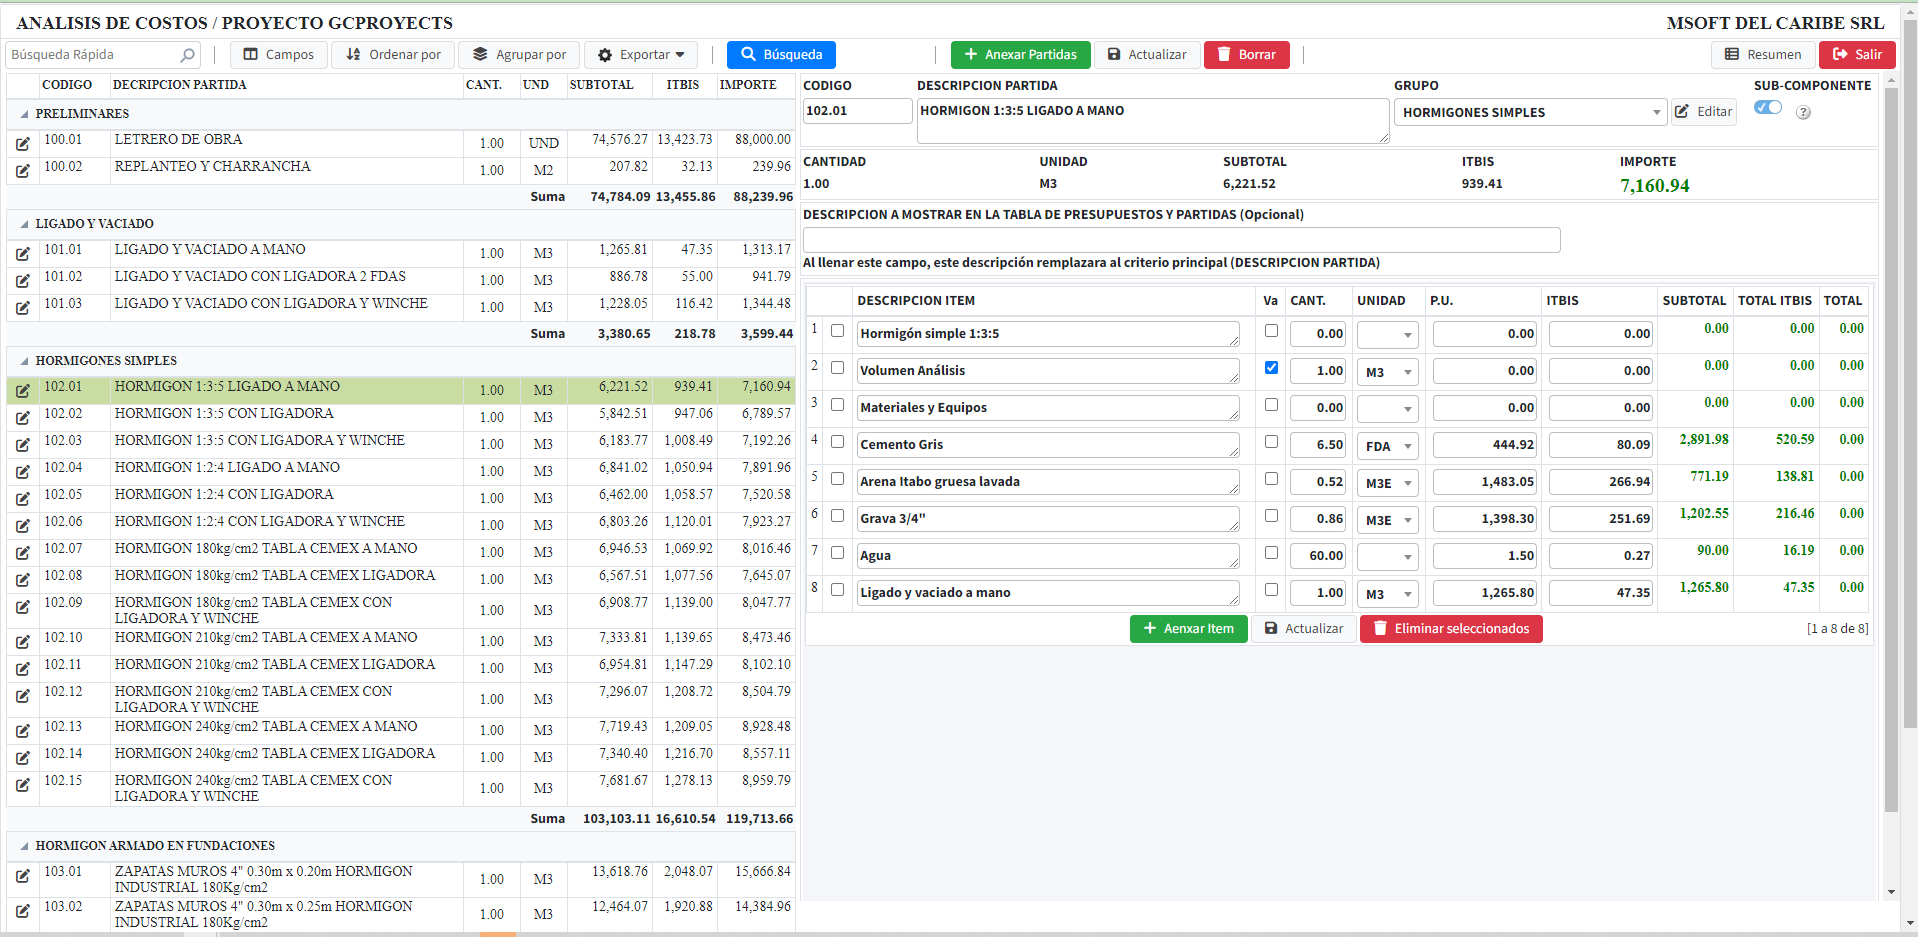Toggle the SUB-COMPONENTE switch
Screen dimensions: 1918x937
(x=1767, y=108)
